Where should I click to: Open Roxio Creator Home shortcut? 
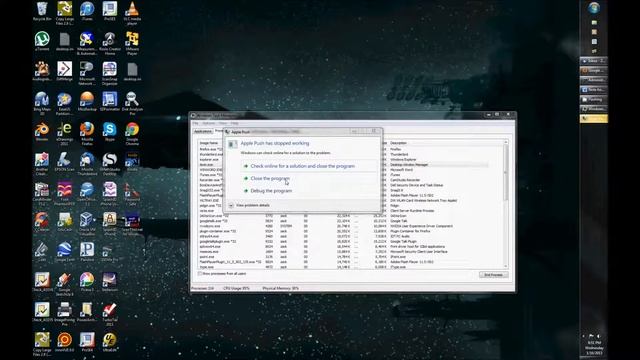(x=109, y=43)
